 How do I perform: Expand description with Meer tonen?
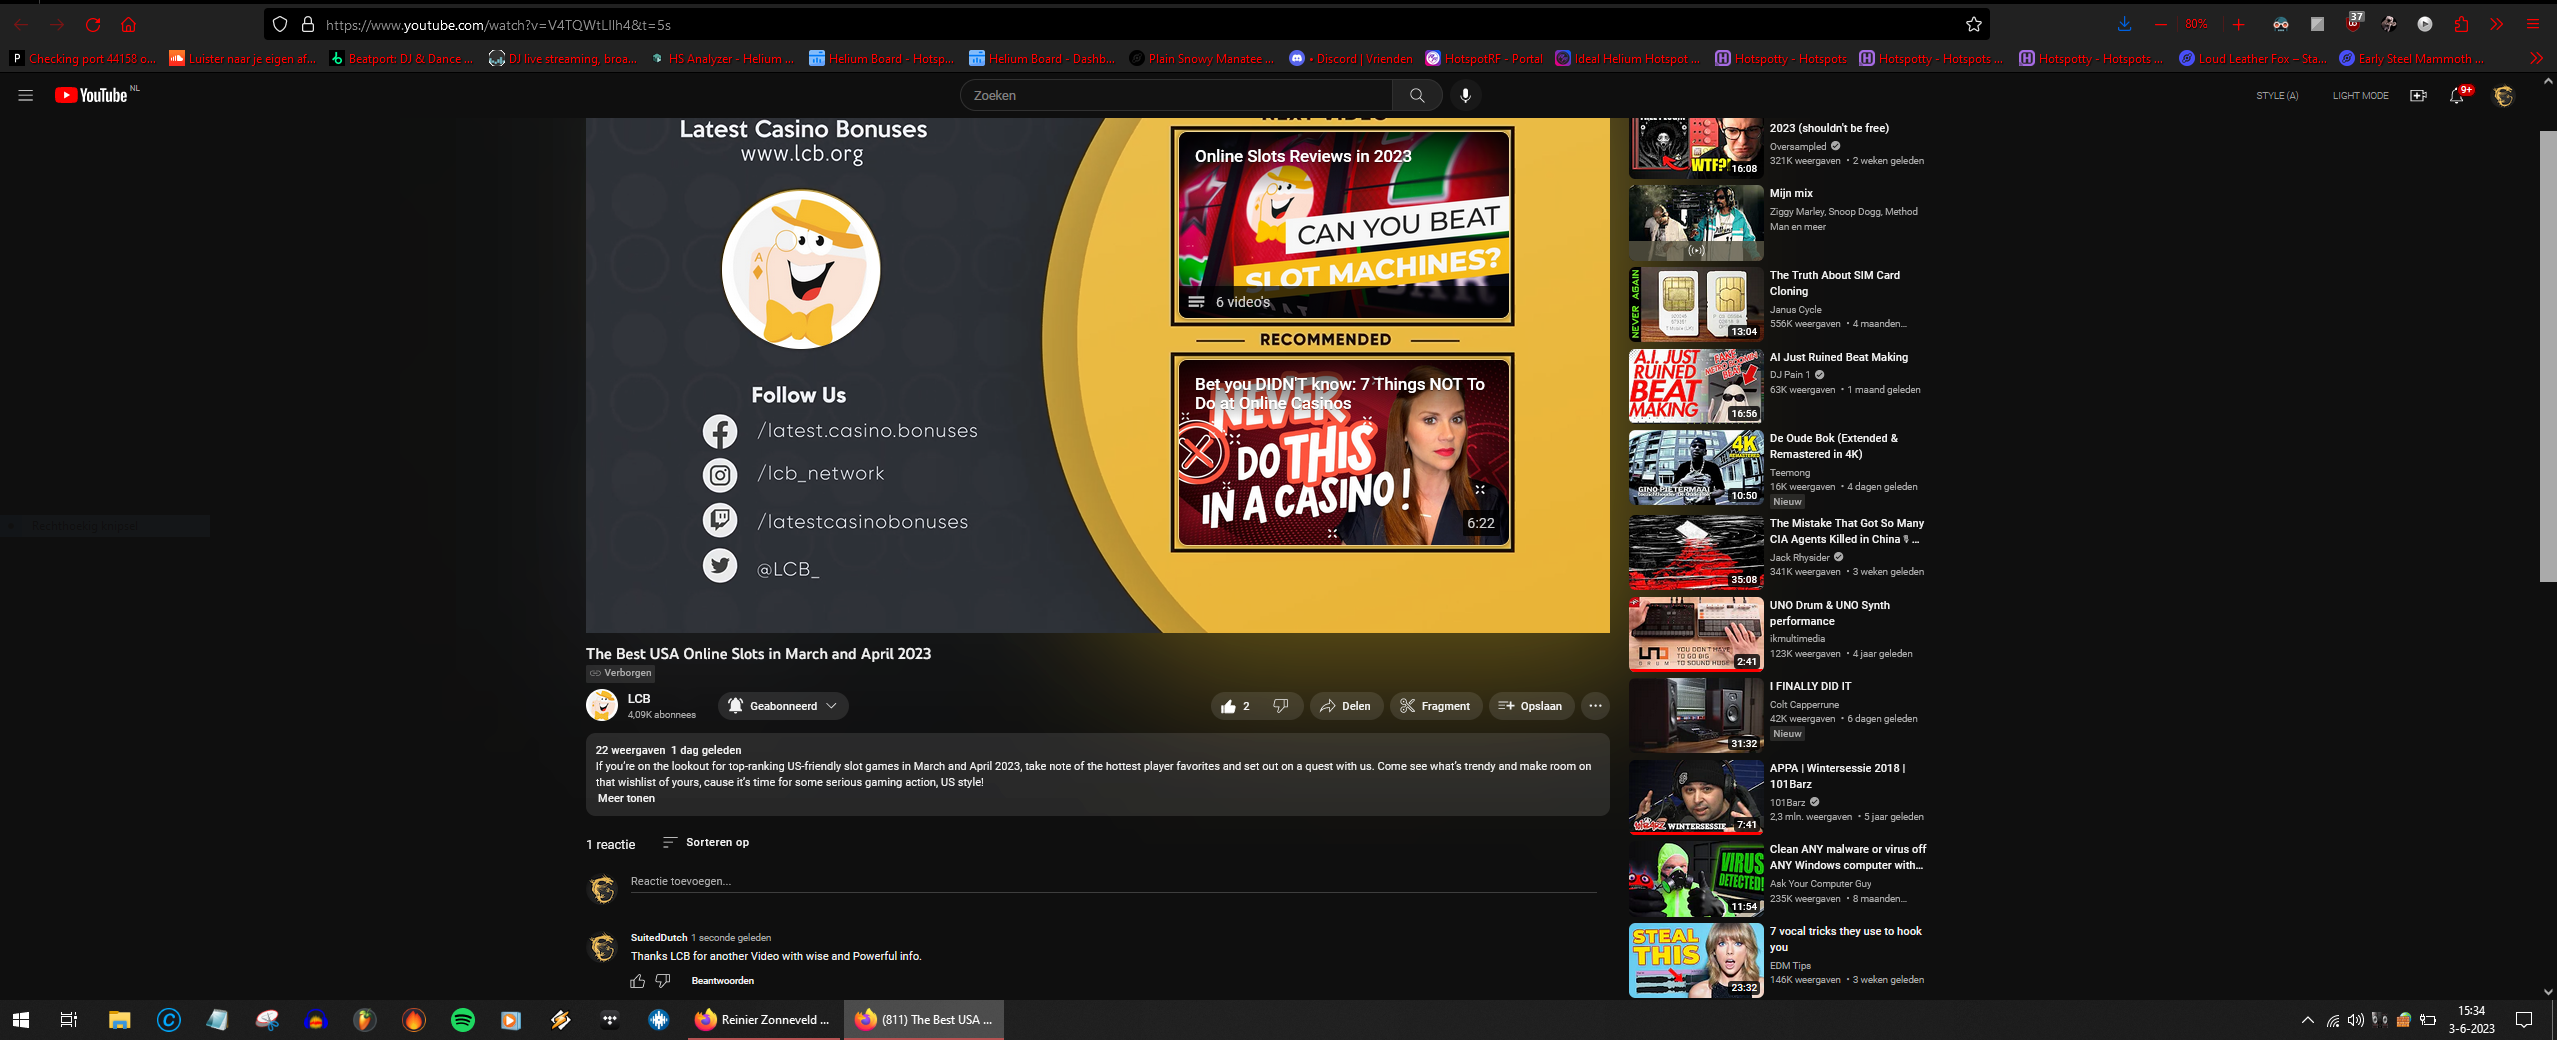coord(626,799)
